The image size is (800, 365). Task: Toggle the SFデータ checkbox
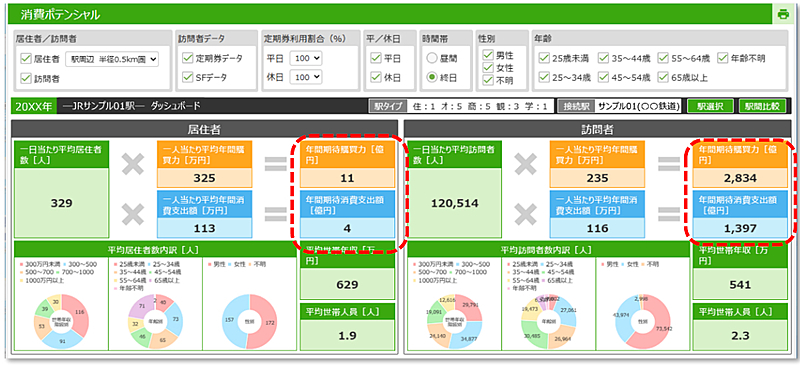[x=187, y=78]
